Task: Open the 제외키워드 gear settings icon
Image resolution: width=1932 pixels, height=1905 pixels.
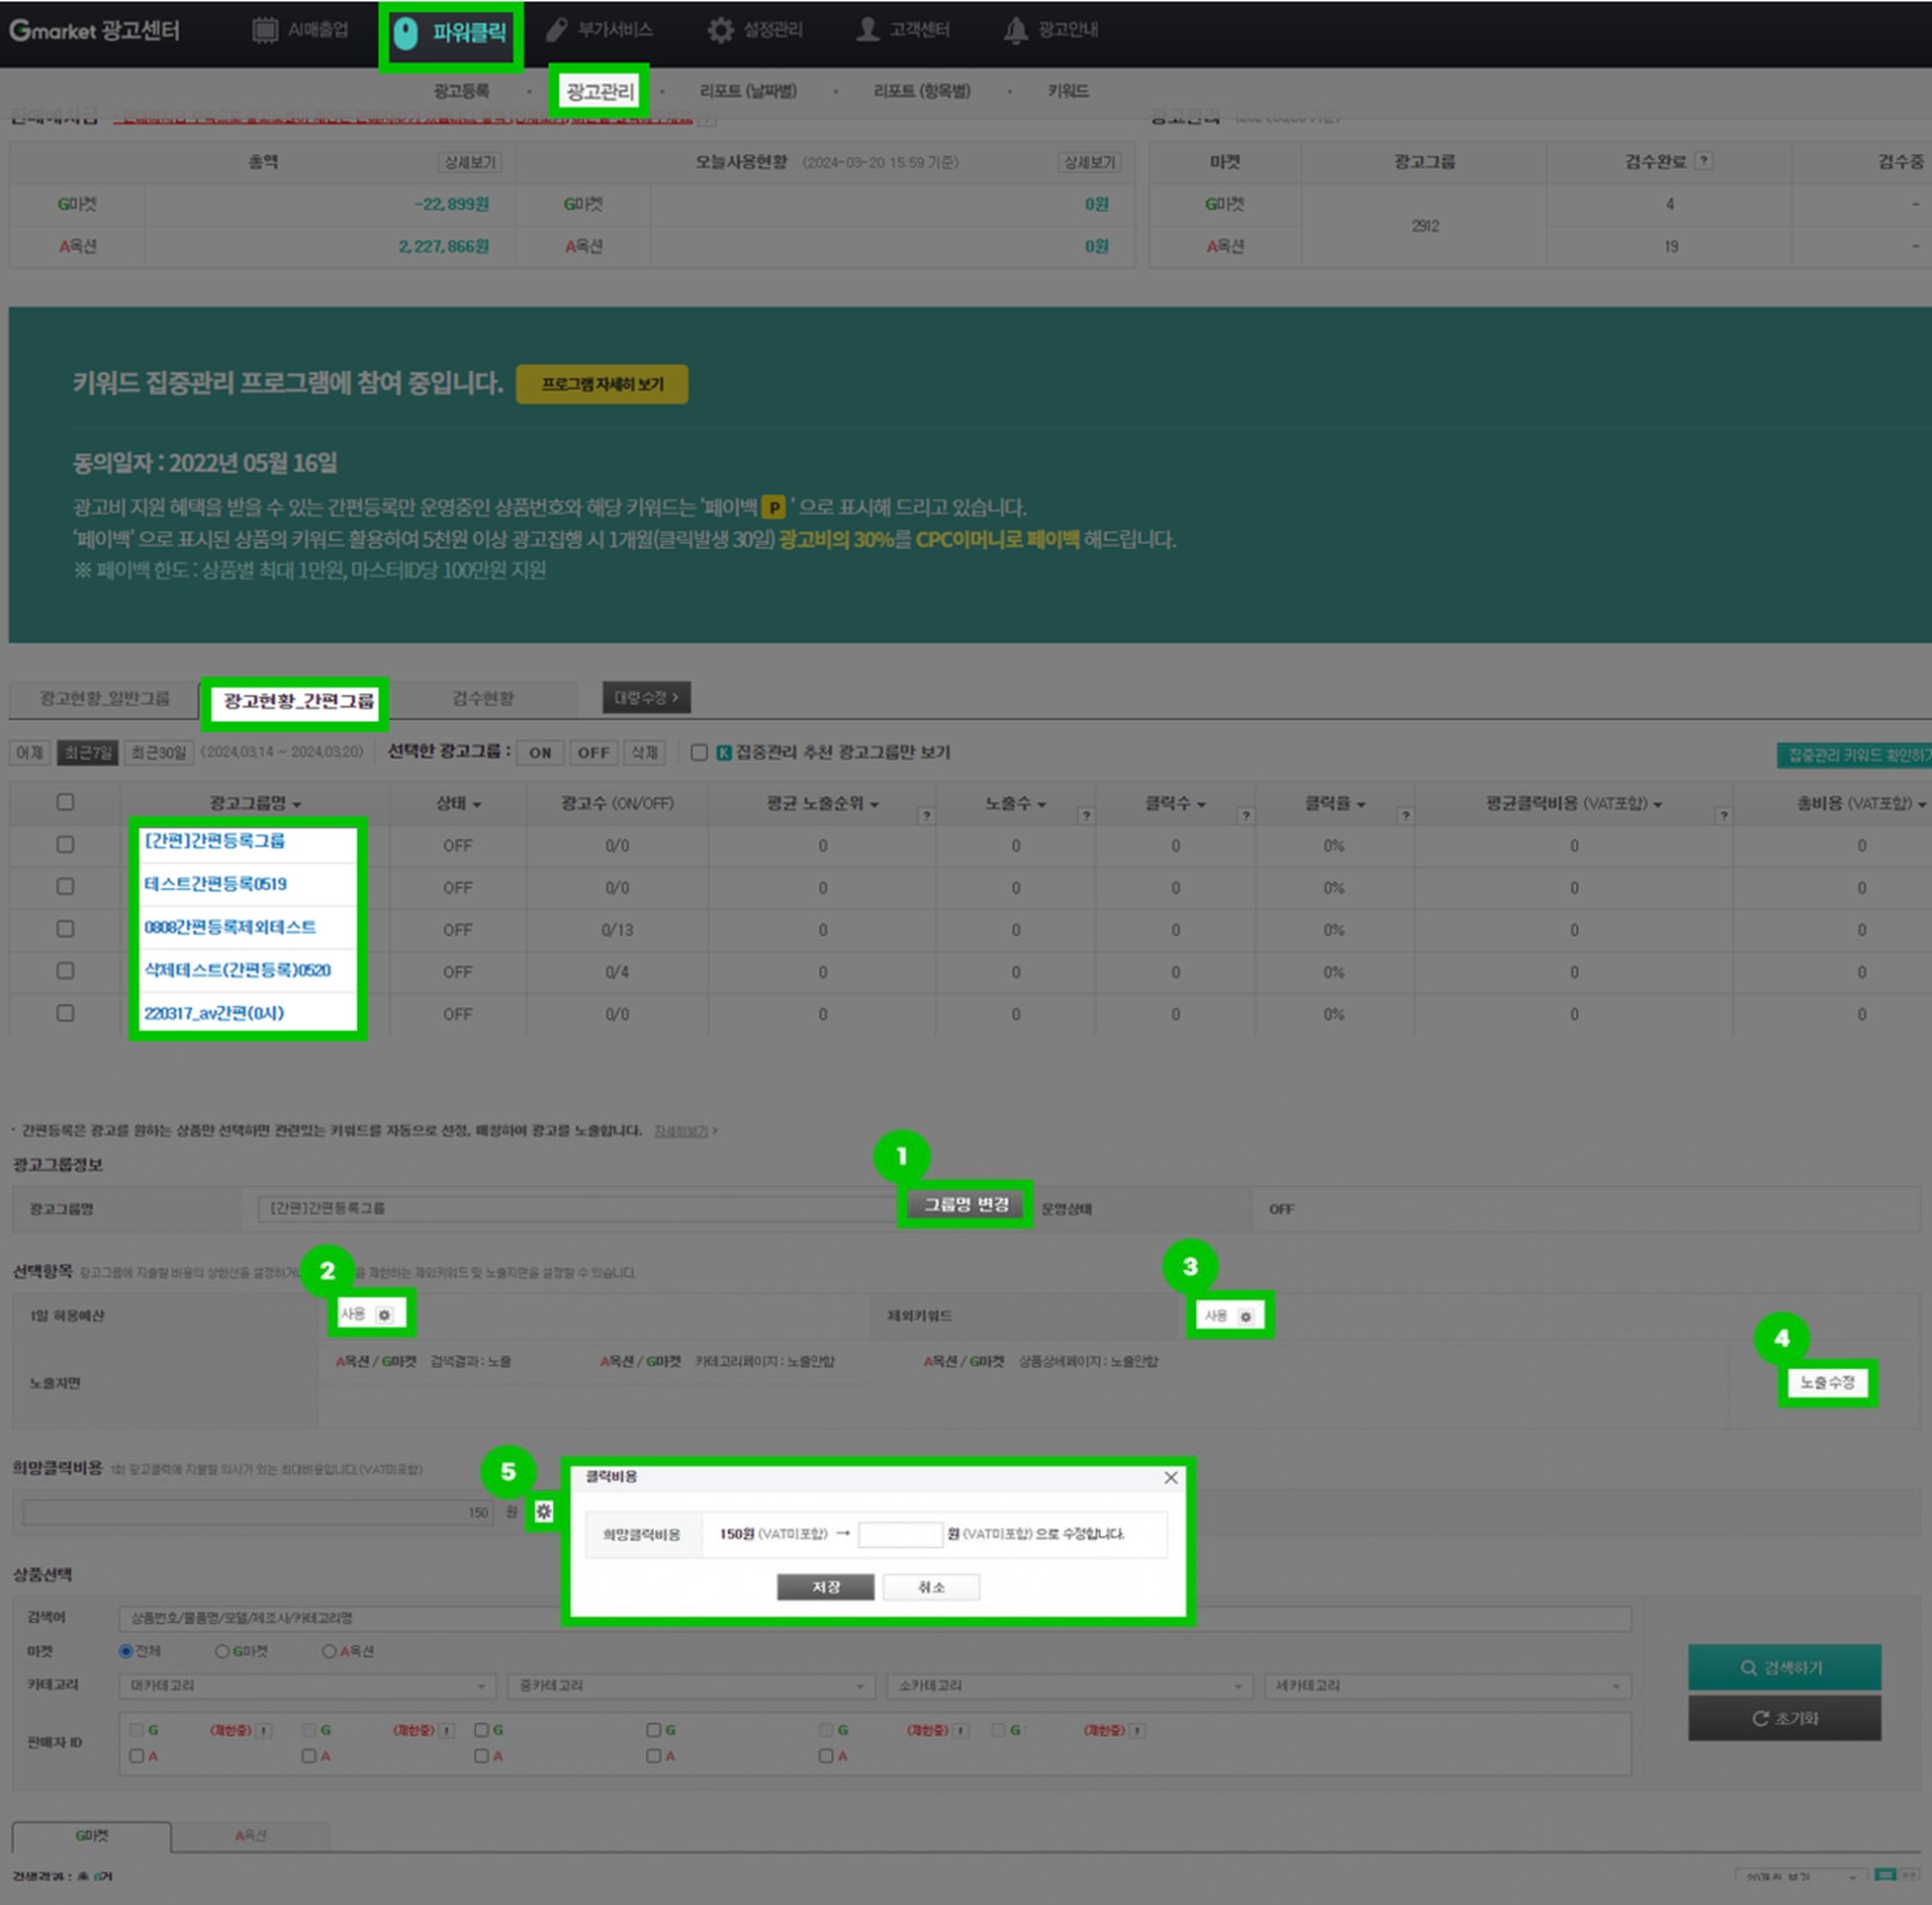Action: click(x=1246, y=1317)
